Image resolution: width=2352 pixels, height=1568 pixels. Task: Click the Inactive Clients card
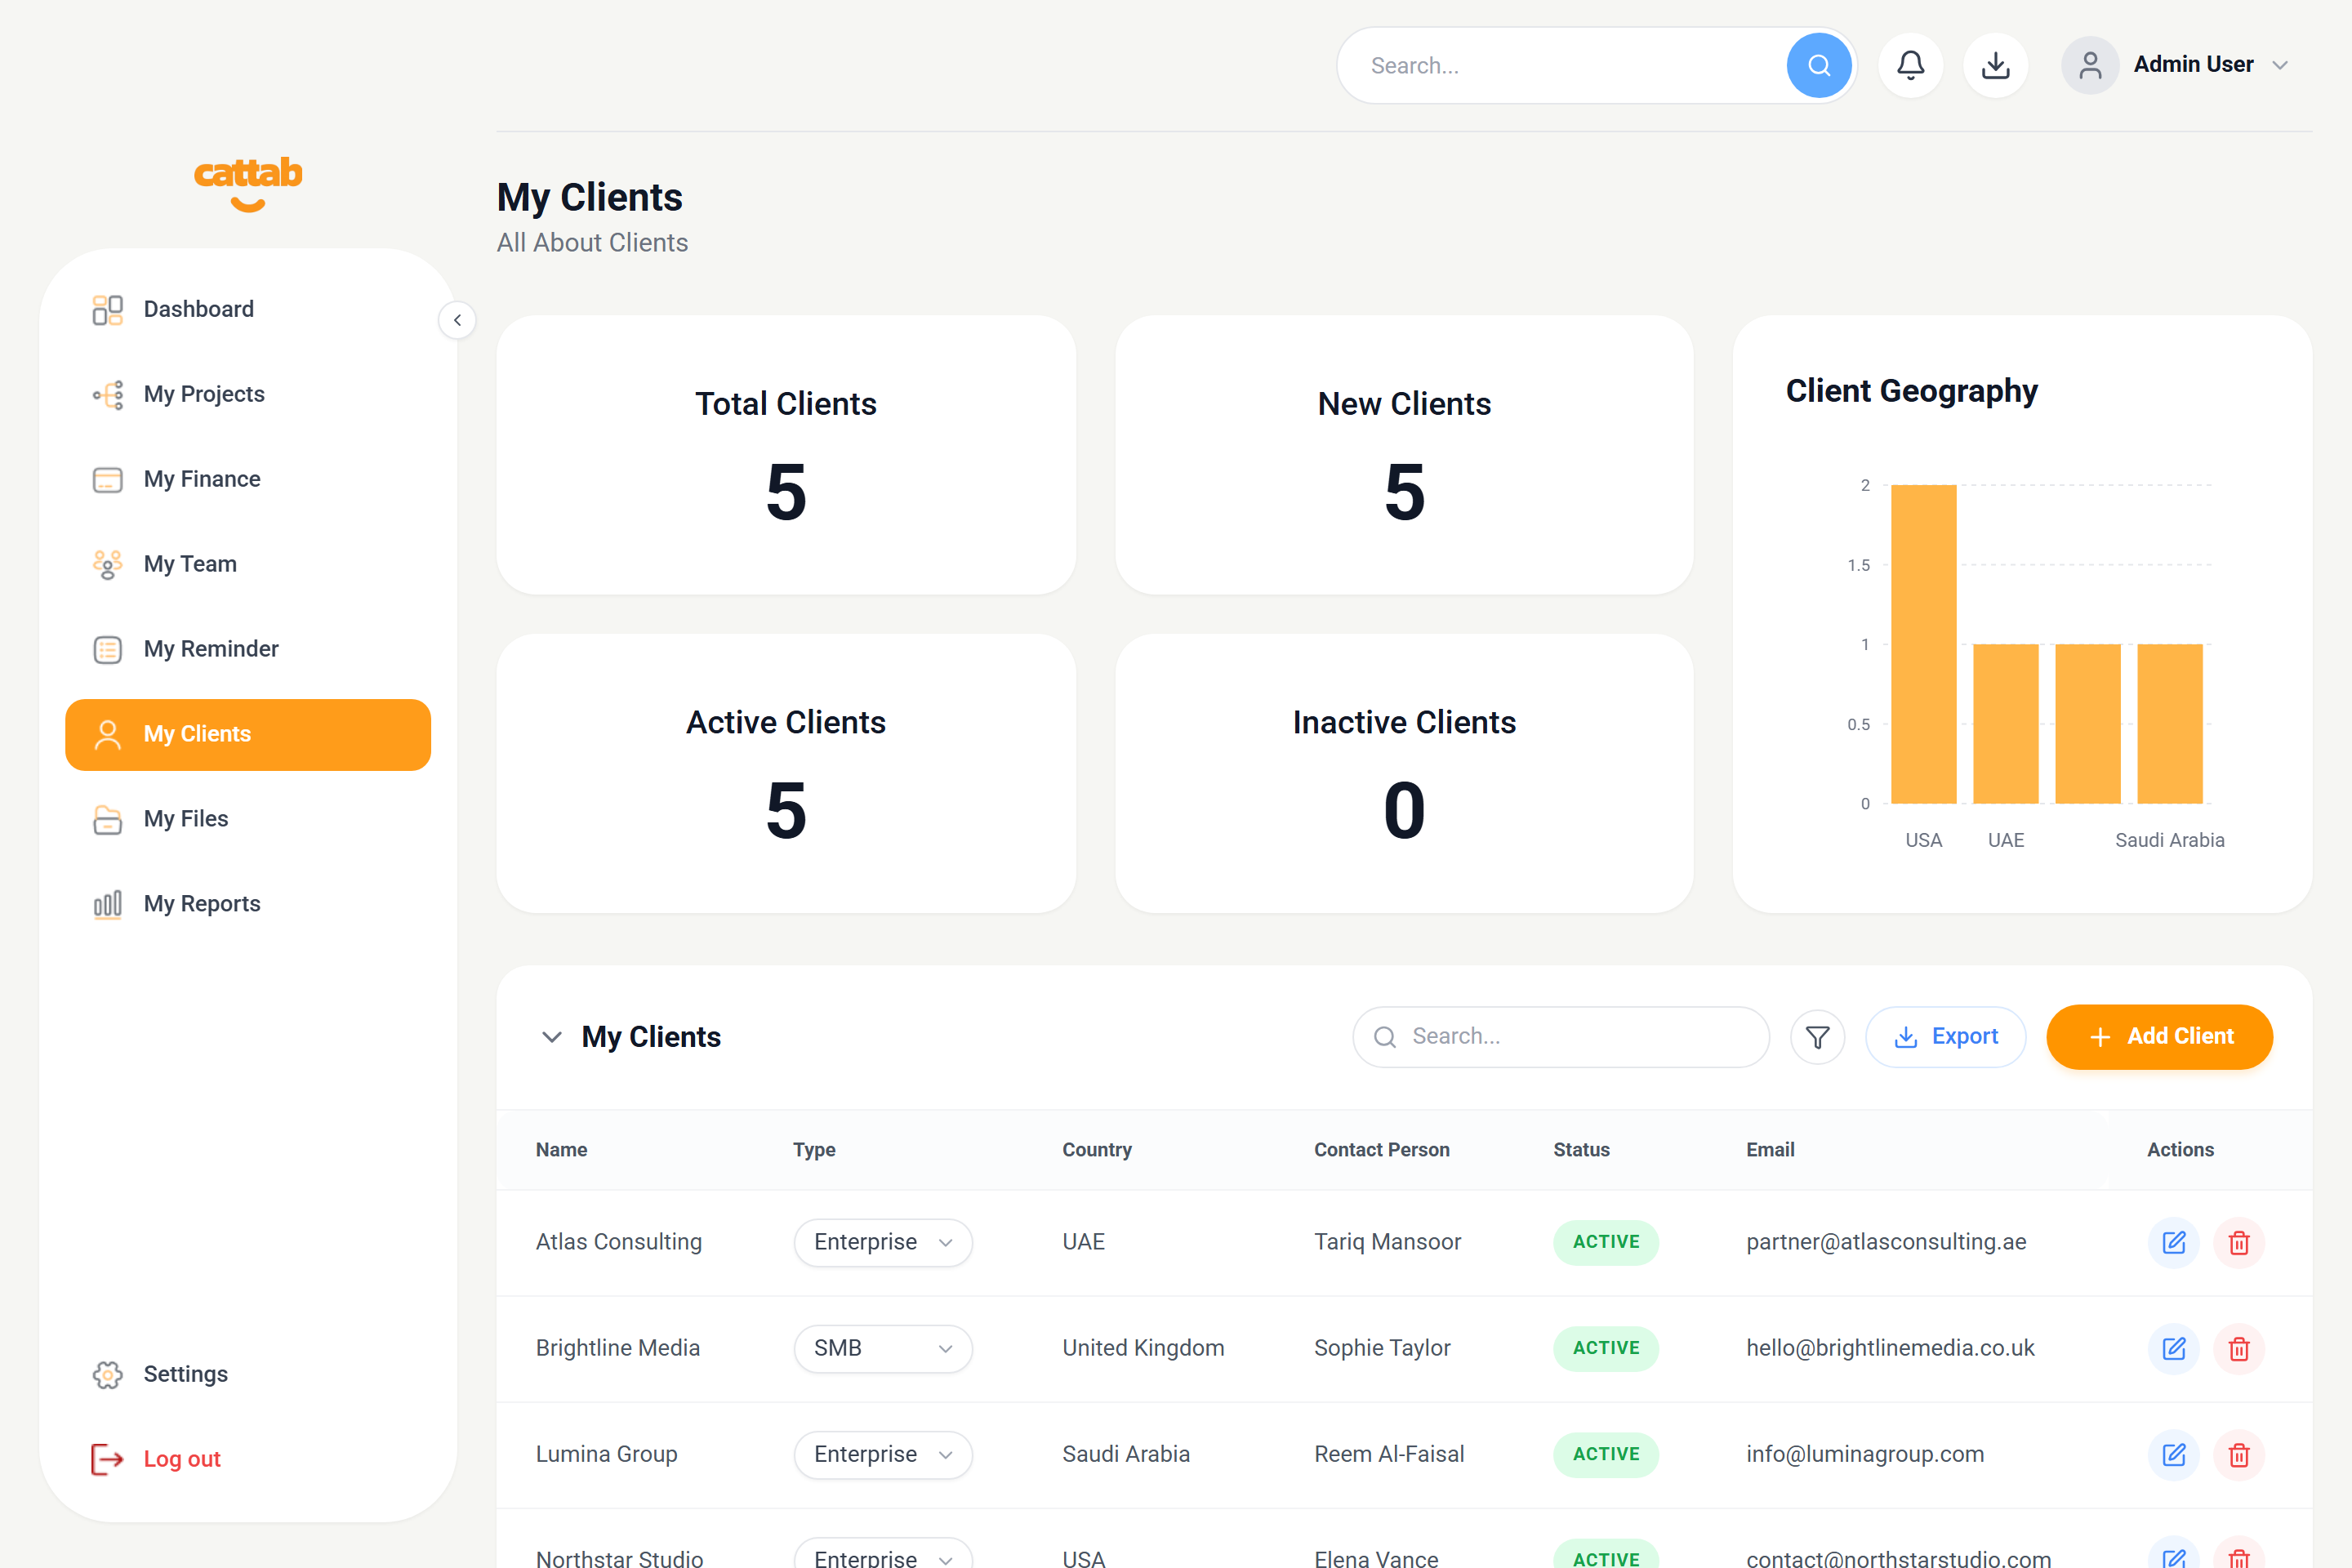click(1404, 773)
